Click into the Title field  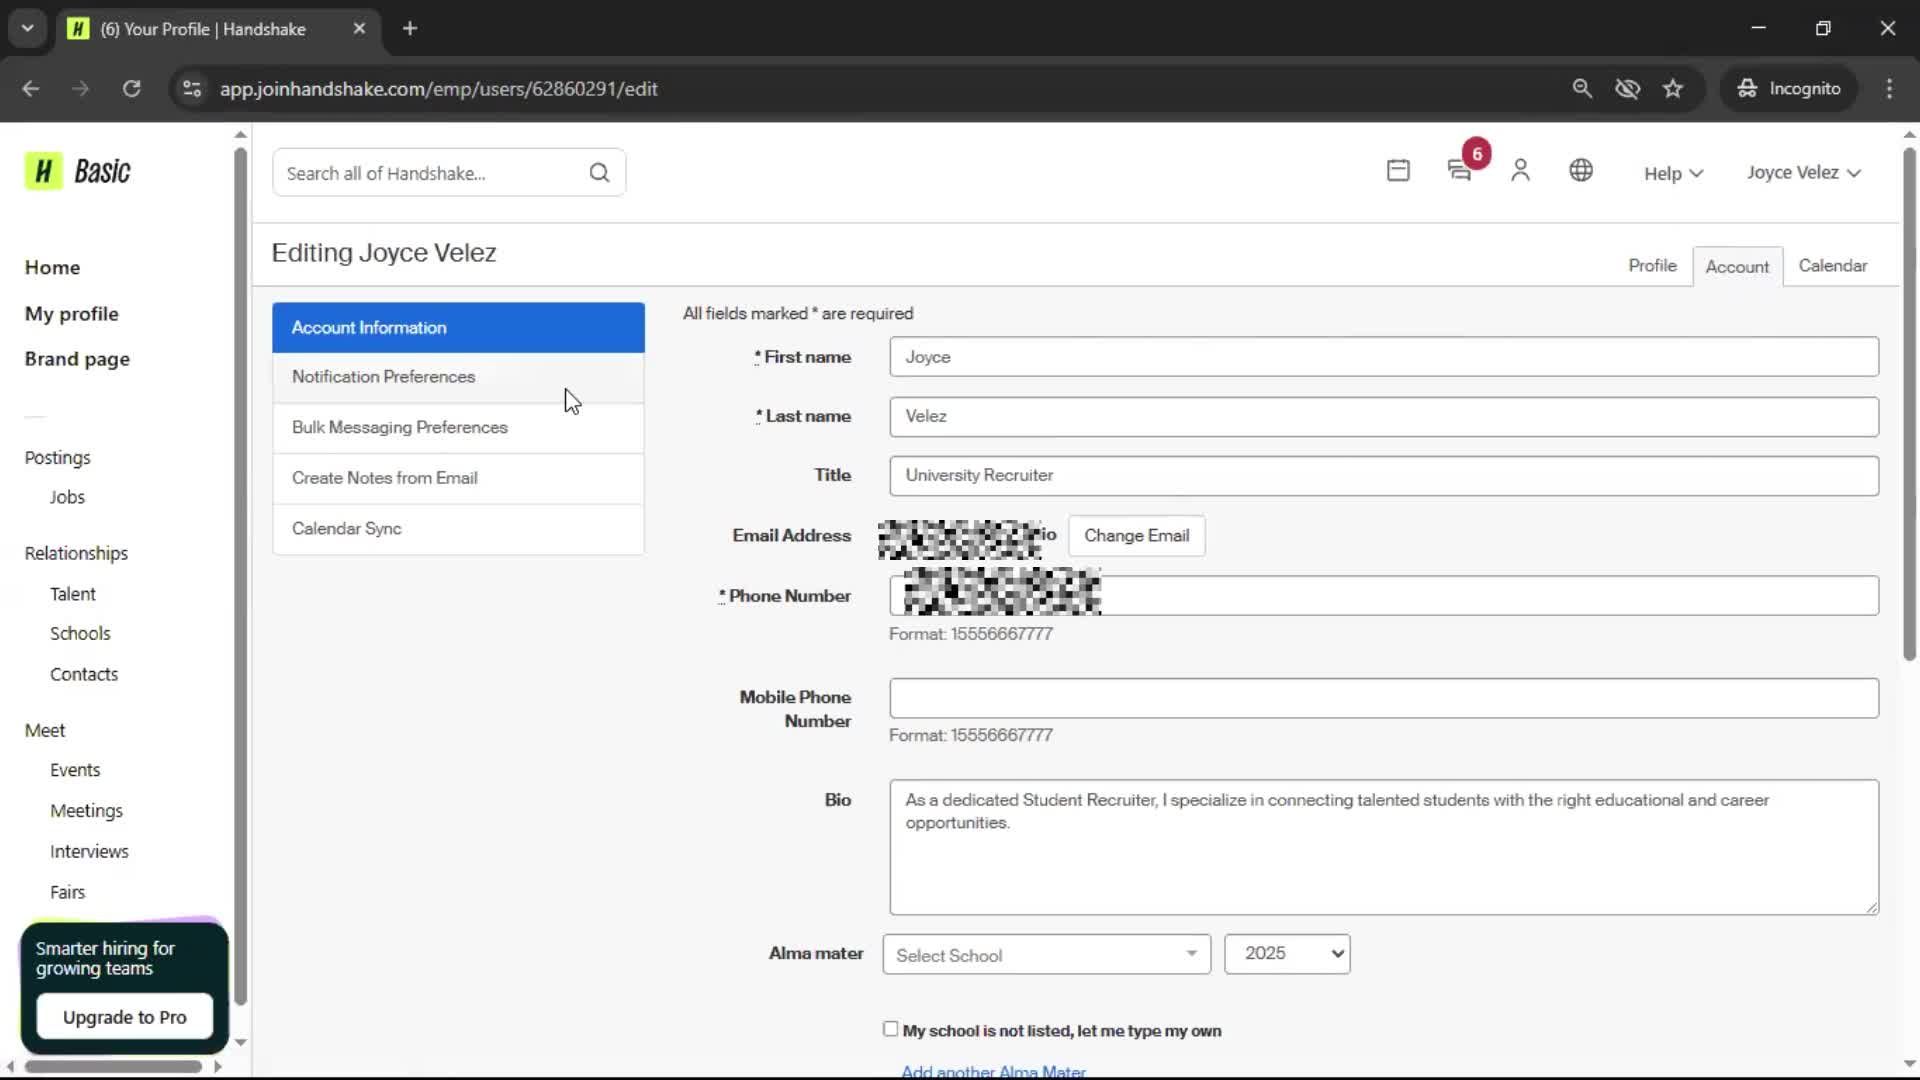tap(1384, 475)
